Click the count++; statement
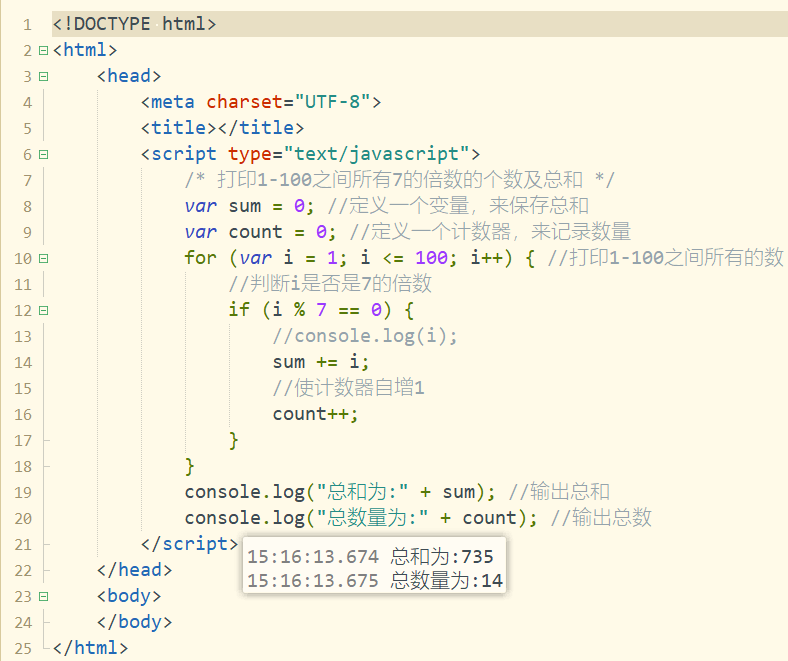Image resolution: width=788 pixels, height=661 pixels. pyautogui.click(x=315, y=414)
